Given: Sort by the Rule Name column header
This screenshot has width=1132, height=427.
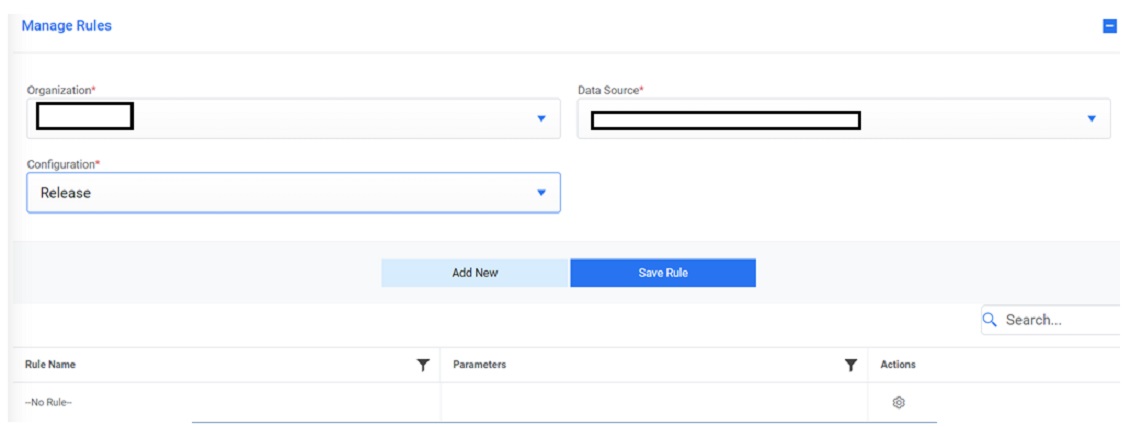Looking at the screenshot, I should point(50,365).
